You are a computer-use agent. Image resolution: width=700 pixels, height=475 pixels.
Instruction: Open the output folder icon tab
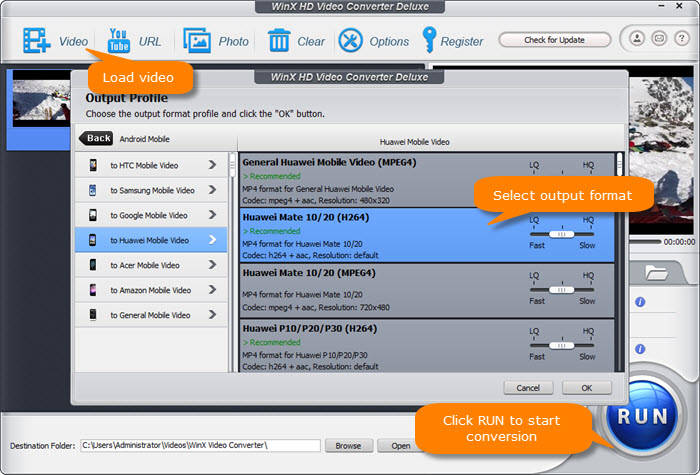(x=656, y=272)
